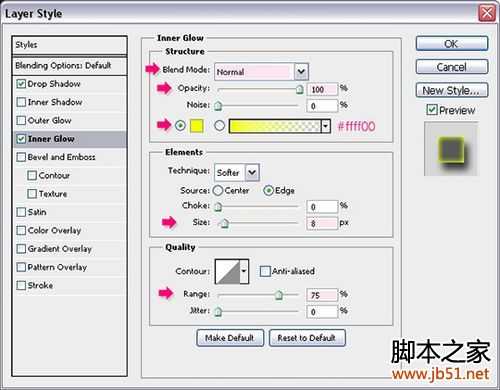Enable the Color Overlay checkbox
Screen dimensions: 500x390
tap(21, 230)
